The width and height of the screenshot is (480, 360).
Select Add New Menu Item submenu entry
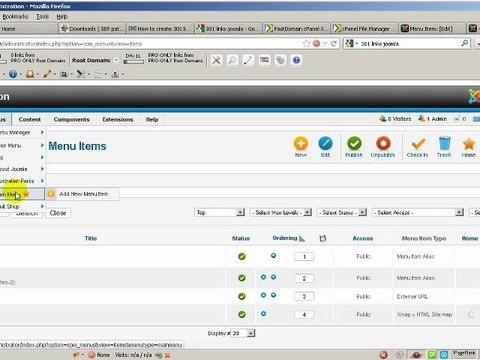(83, 194)
